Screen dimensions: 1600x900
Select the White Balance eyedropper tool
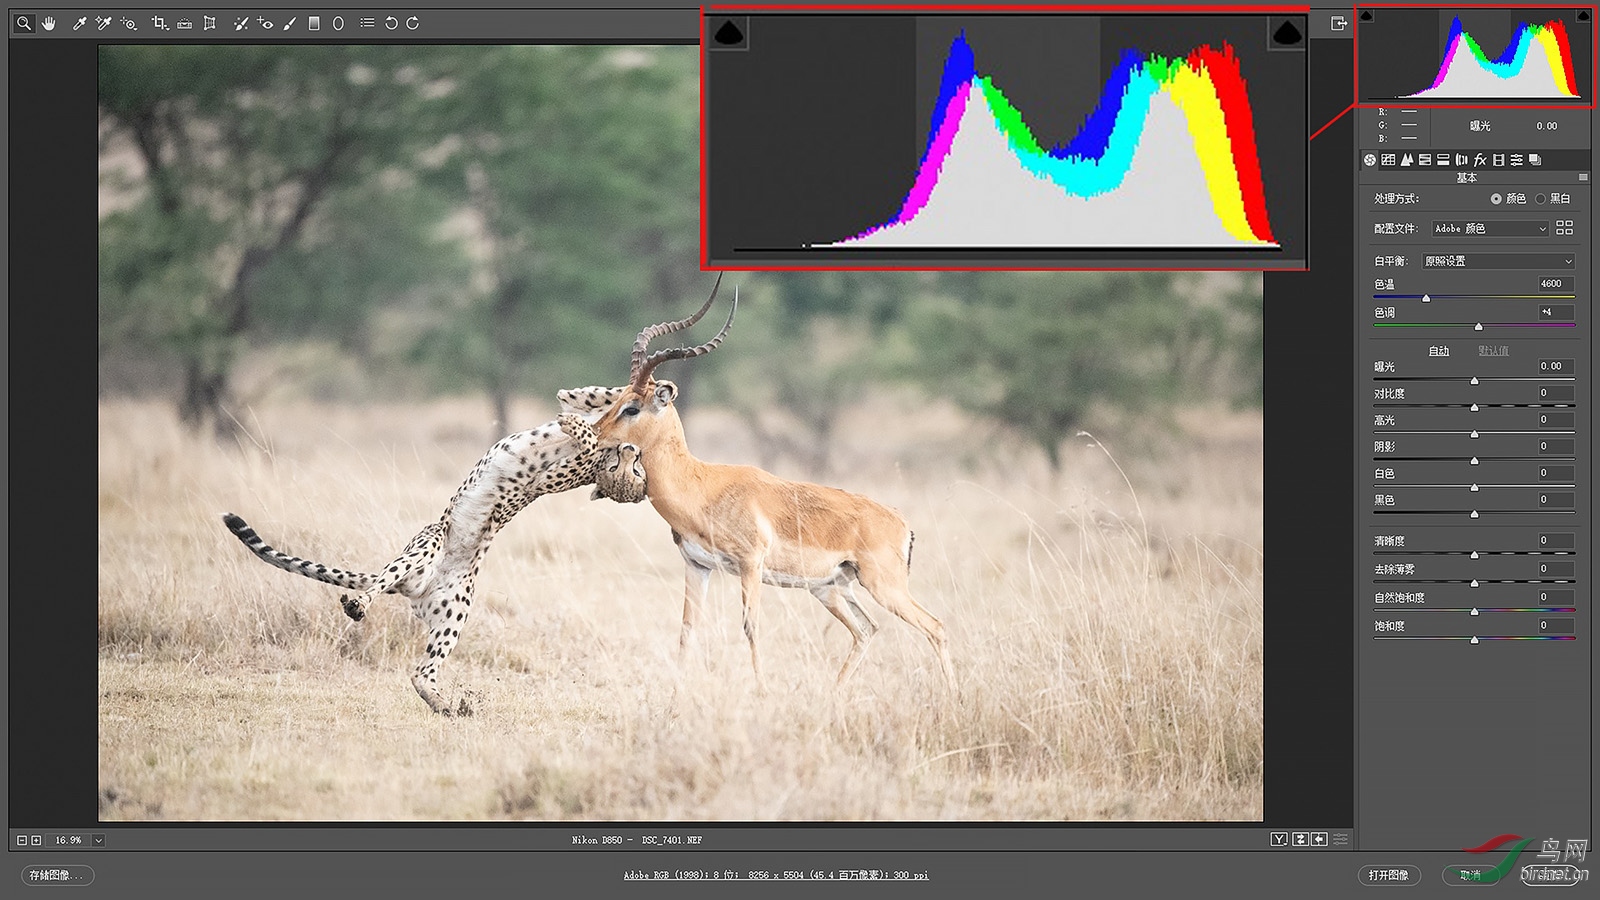click(79, 23)
